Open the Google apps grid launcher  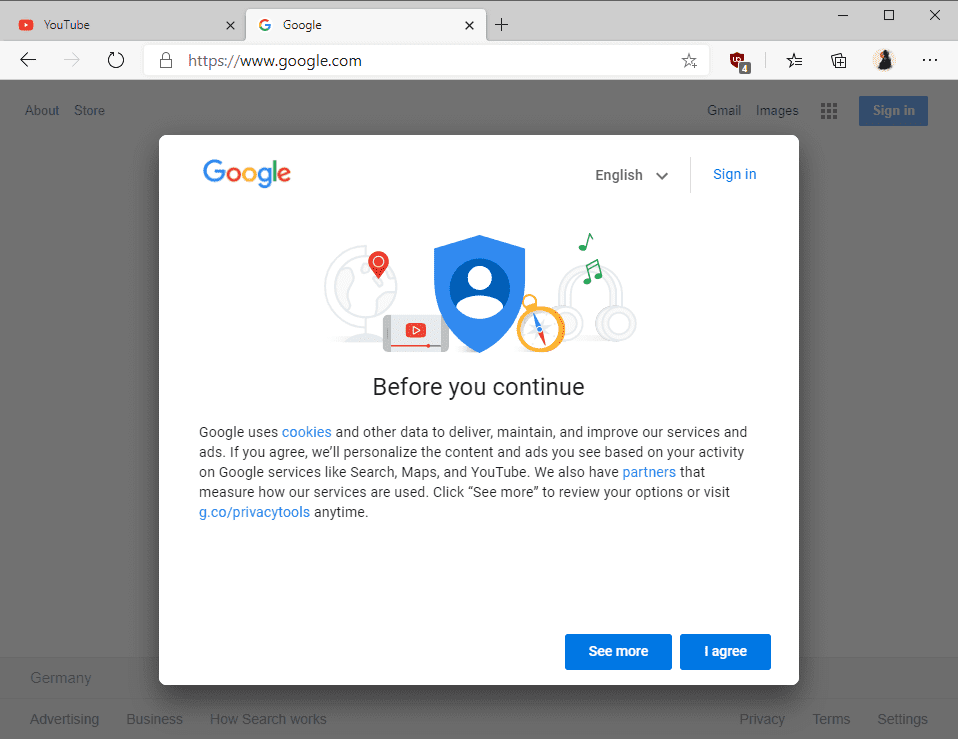(829, 110)
